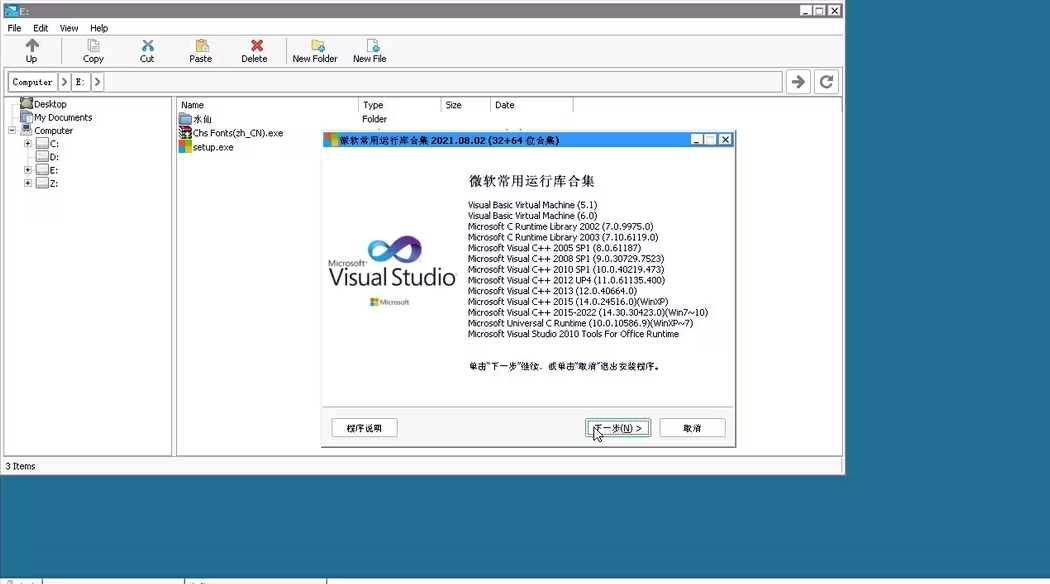Create a folder with New Folder icon
The width and height of the screenshot is (1050, 584).
click(x=316, y=46)
